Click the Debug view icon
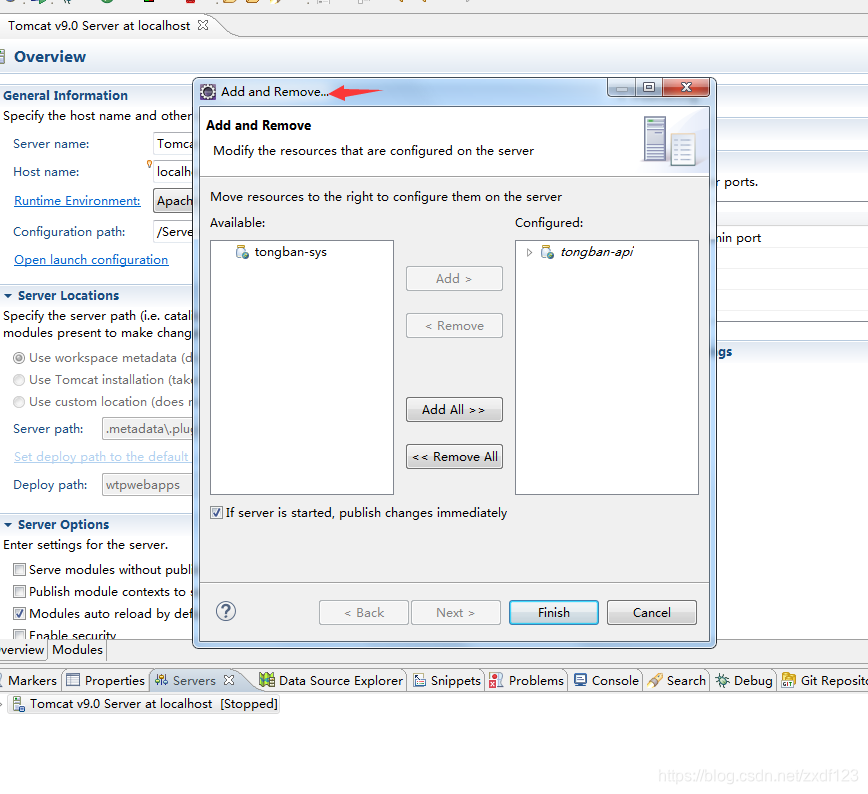Viewport: 868px width, 794px height. pyautogui.click(x=723, y=680)
